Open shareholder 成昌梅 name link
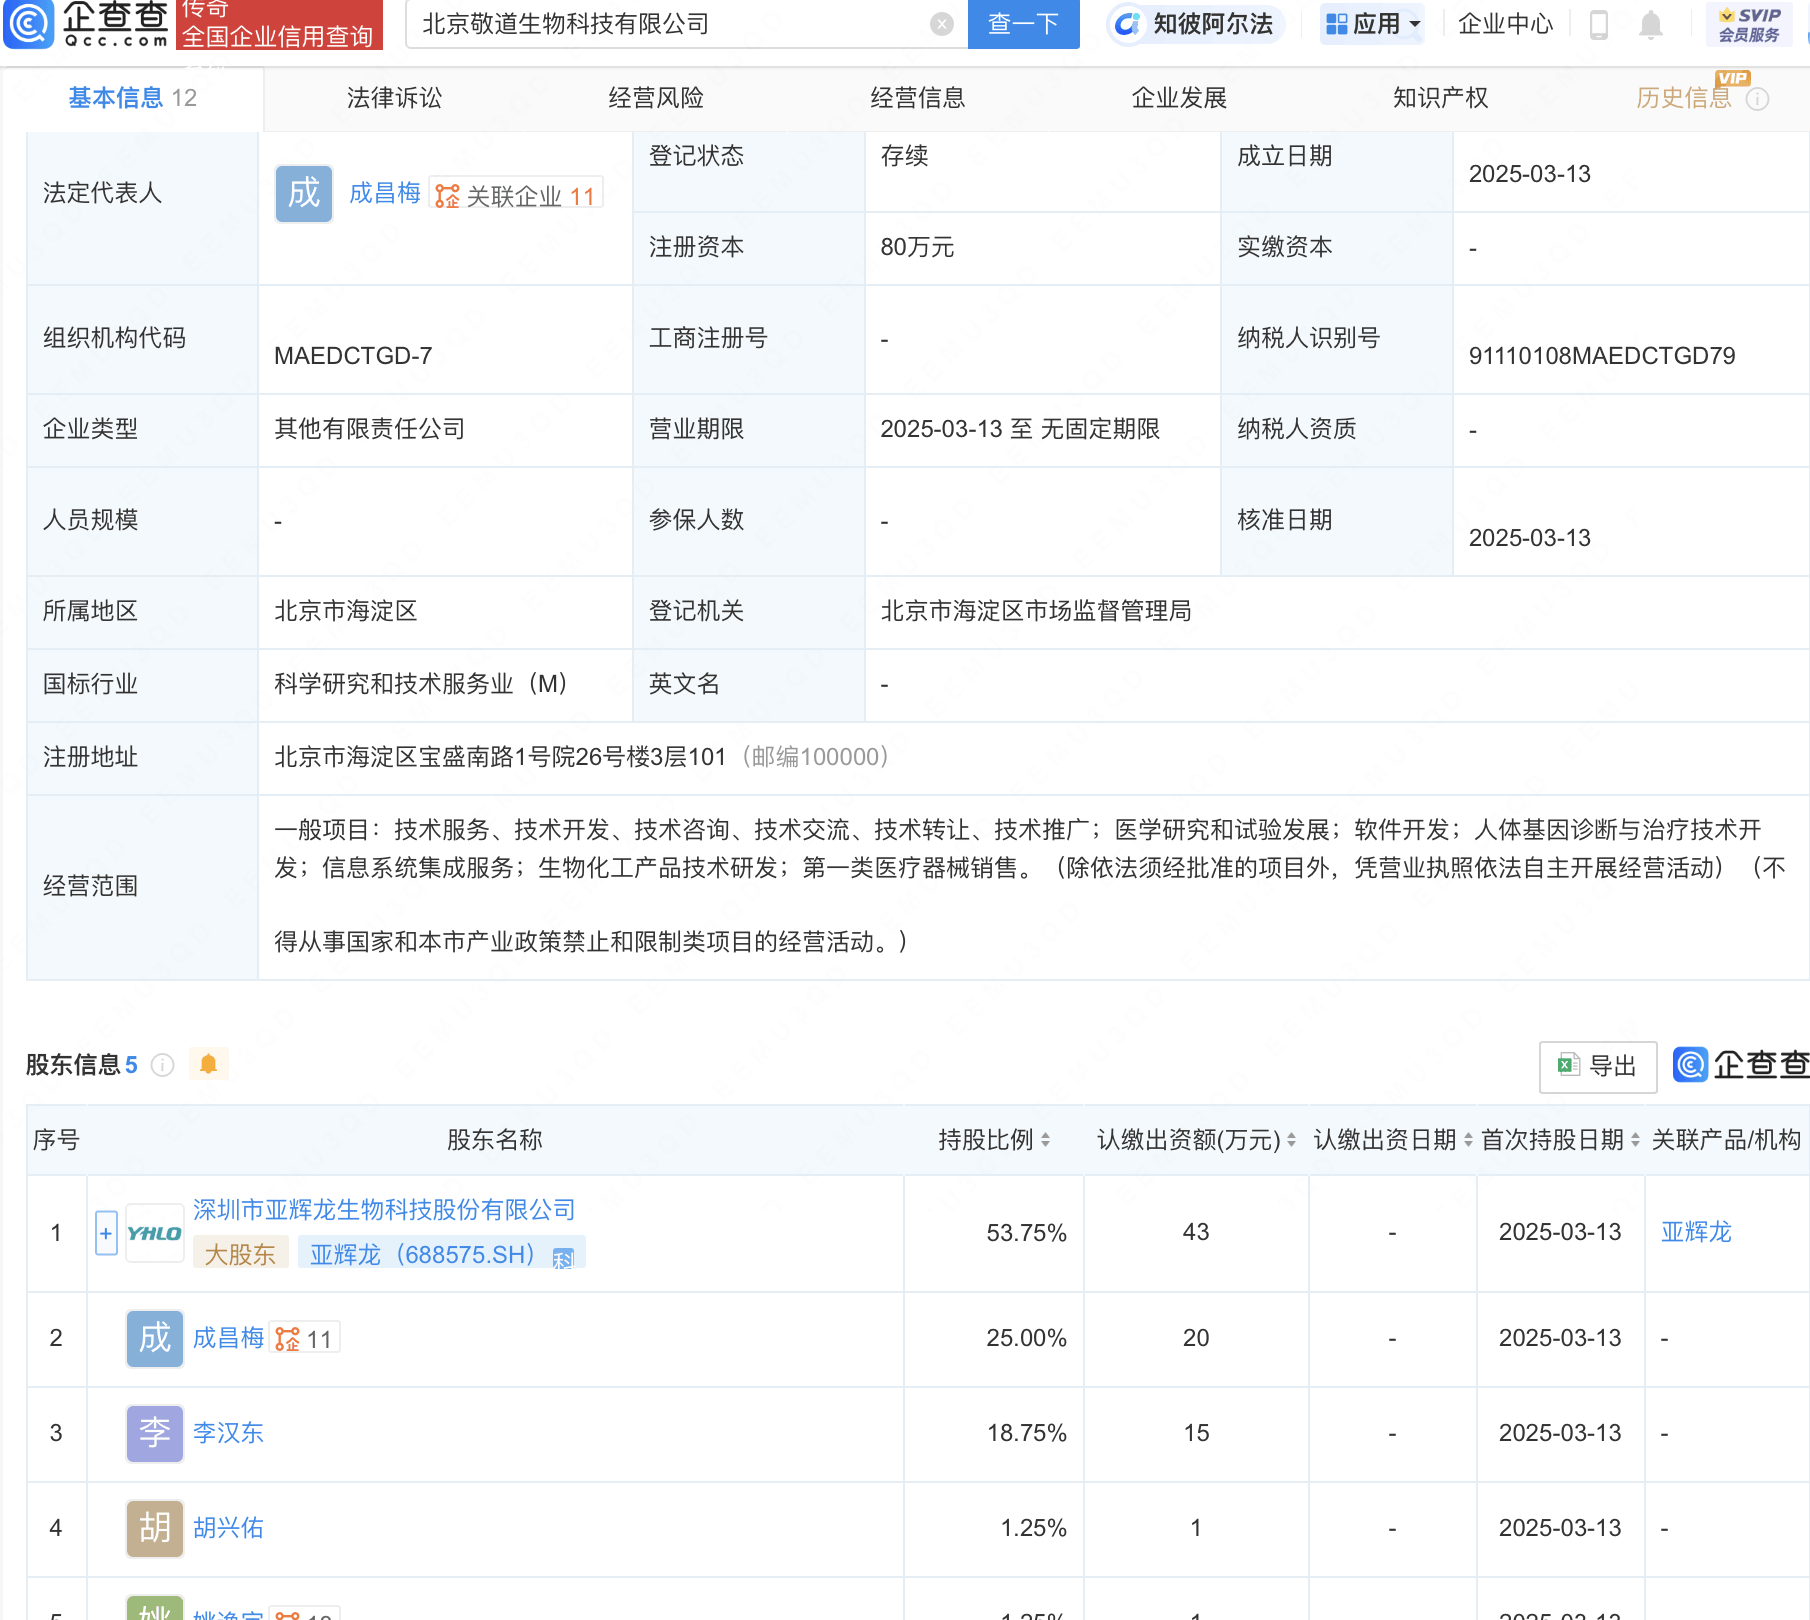1810x1620 pixels. [x=228, y=1338]
